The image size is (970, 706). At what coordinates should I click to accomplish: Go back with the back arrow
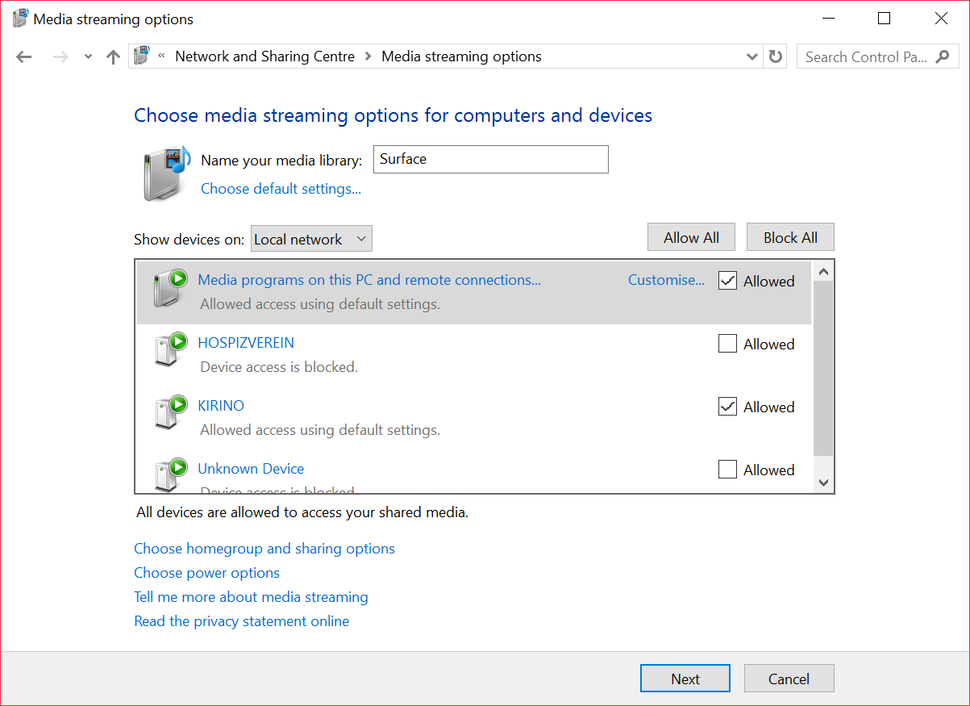point(24,57)
